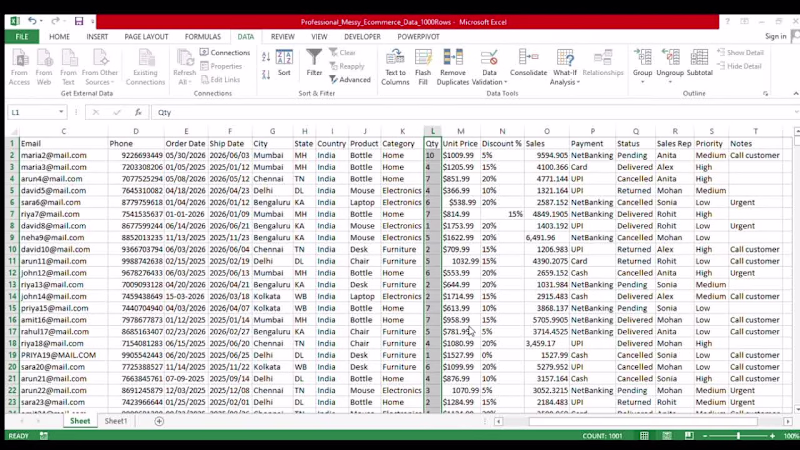
Task: Click the From Text import icon
Action: pos(68,67)
